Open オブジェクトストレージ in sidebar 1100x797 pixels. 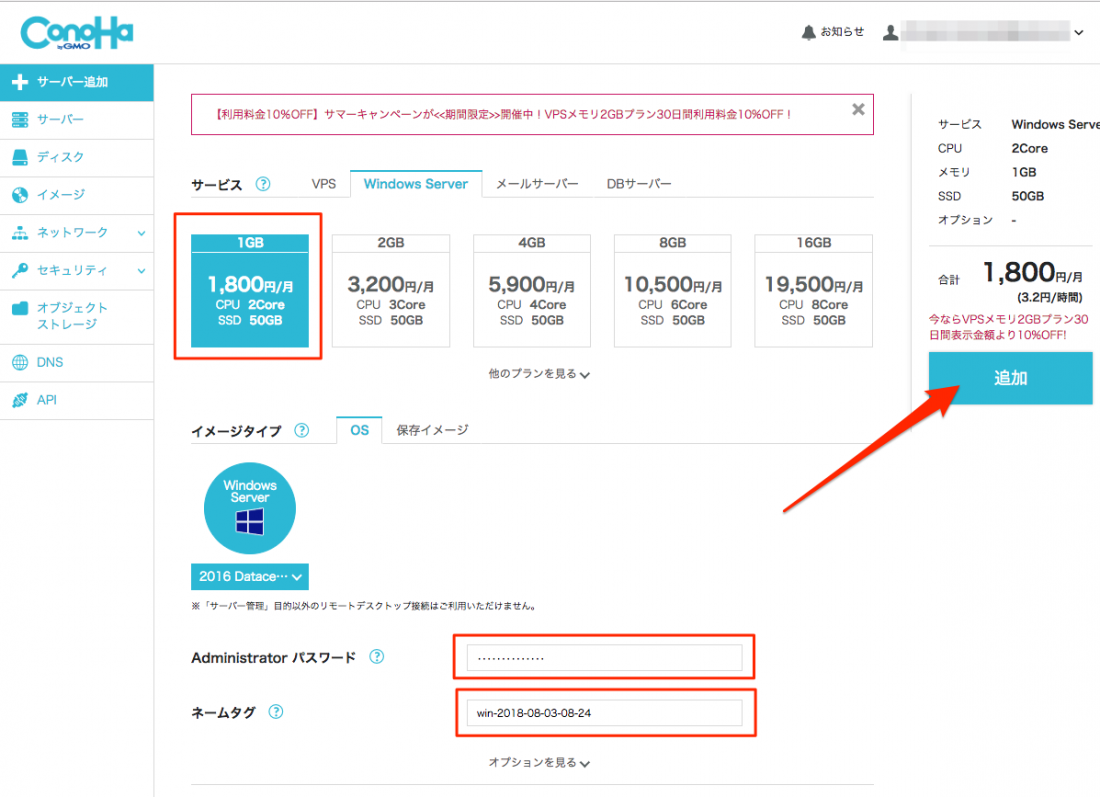pyautogui.click(x=76, y=316)
